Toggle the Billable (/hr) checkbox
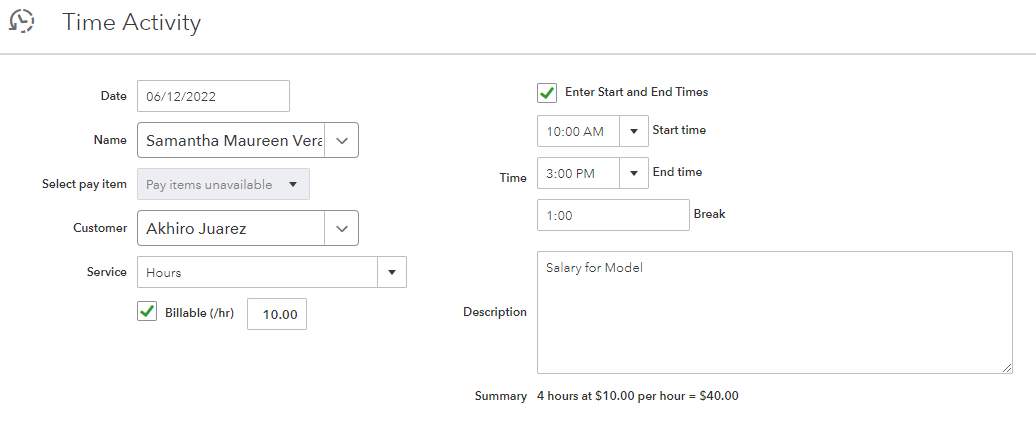The height and width of the screenshot is (438, 1036). coord(147,312)
